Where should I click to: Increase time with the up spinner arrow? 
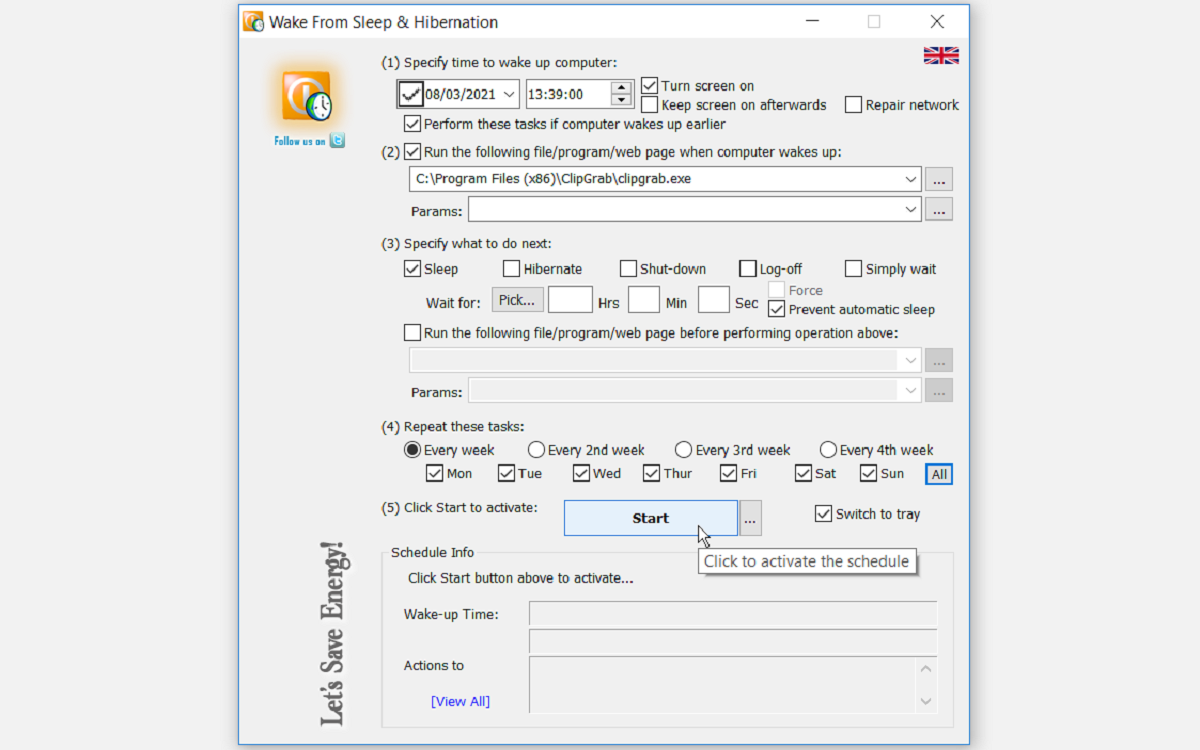click(622, 88)
